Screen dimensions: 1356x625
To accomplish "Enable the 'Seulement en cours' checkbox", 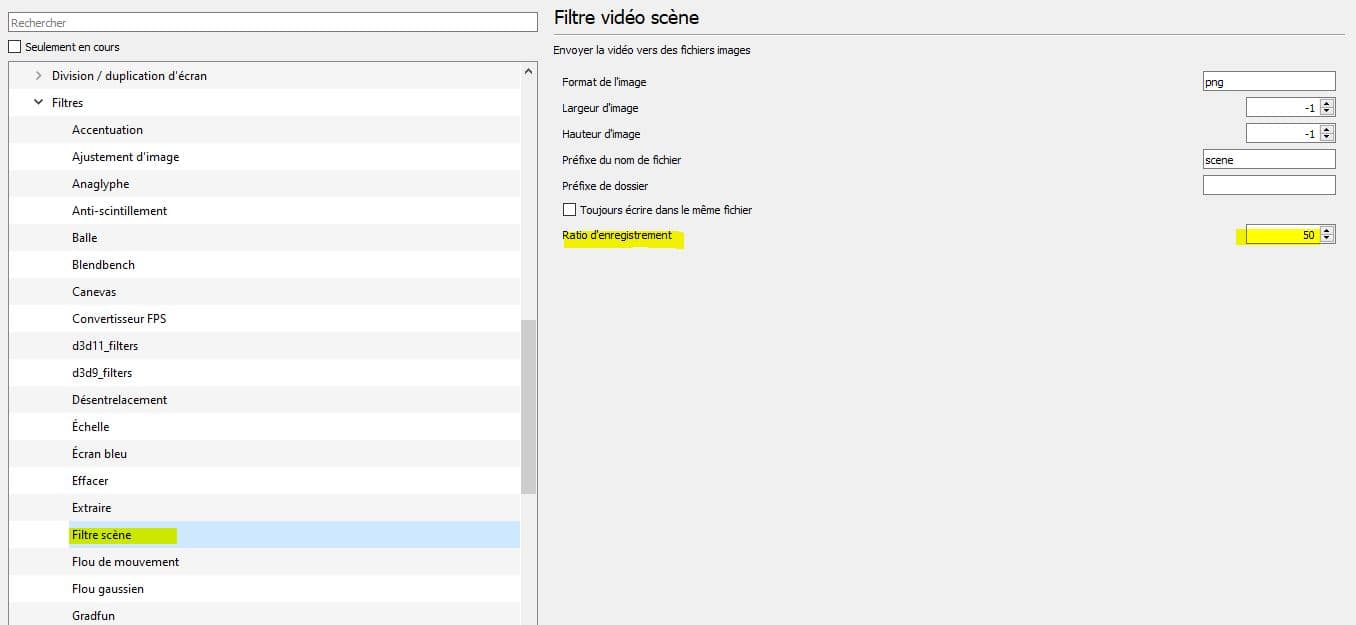I will (14, 47).
